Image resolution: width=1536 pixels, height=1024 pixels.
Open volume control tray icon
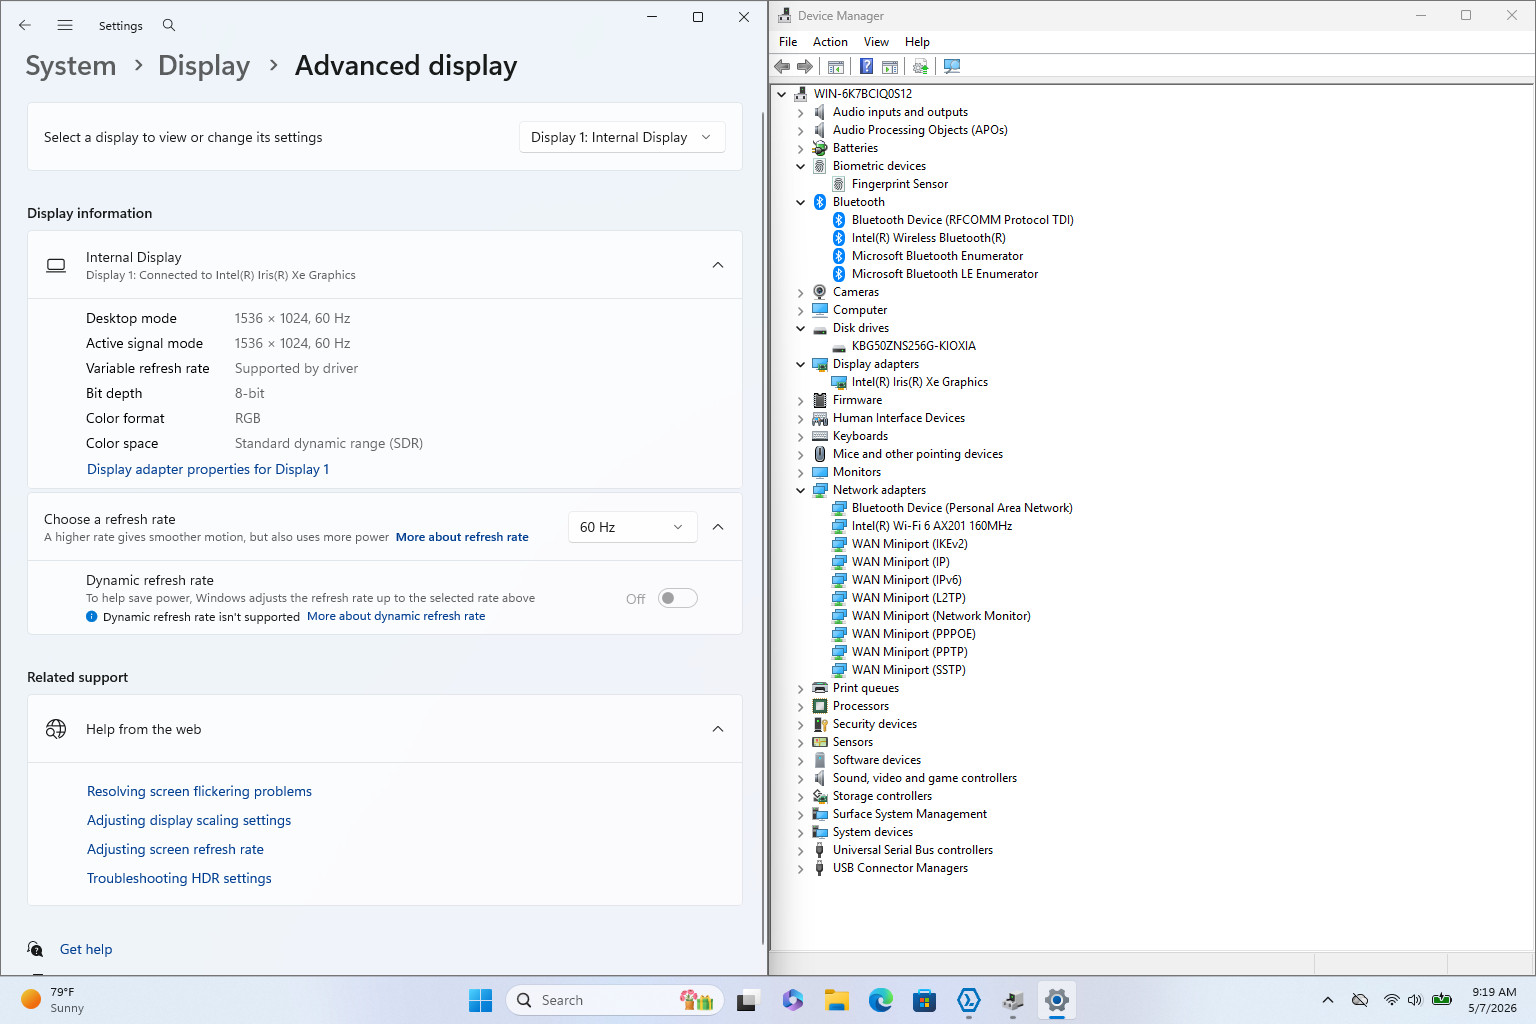click(x=1414, y=1000)
